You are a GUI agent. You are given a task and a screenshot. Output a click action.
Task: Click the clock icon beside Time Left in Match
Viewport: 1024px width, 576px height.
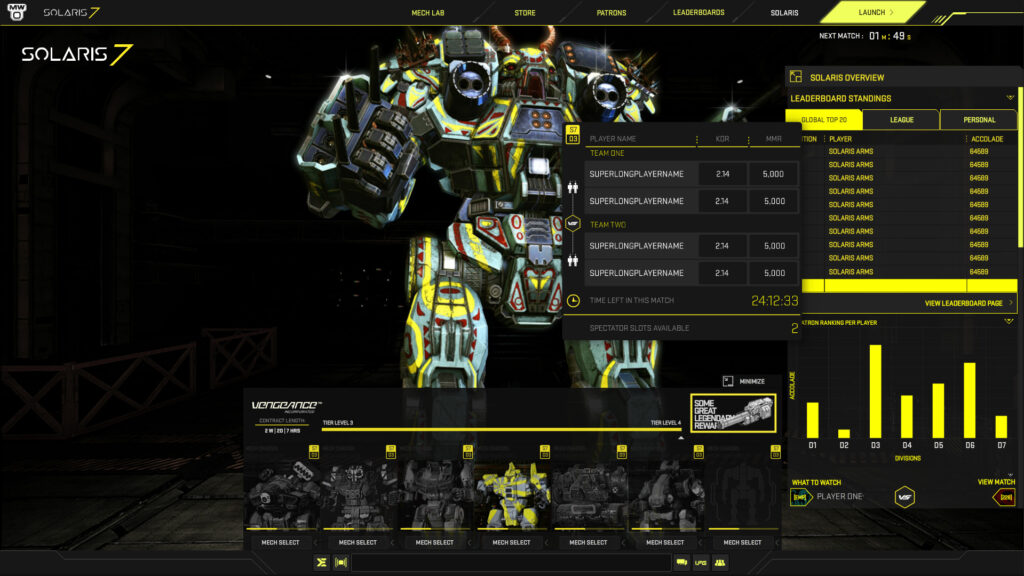(574, 300)
